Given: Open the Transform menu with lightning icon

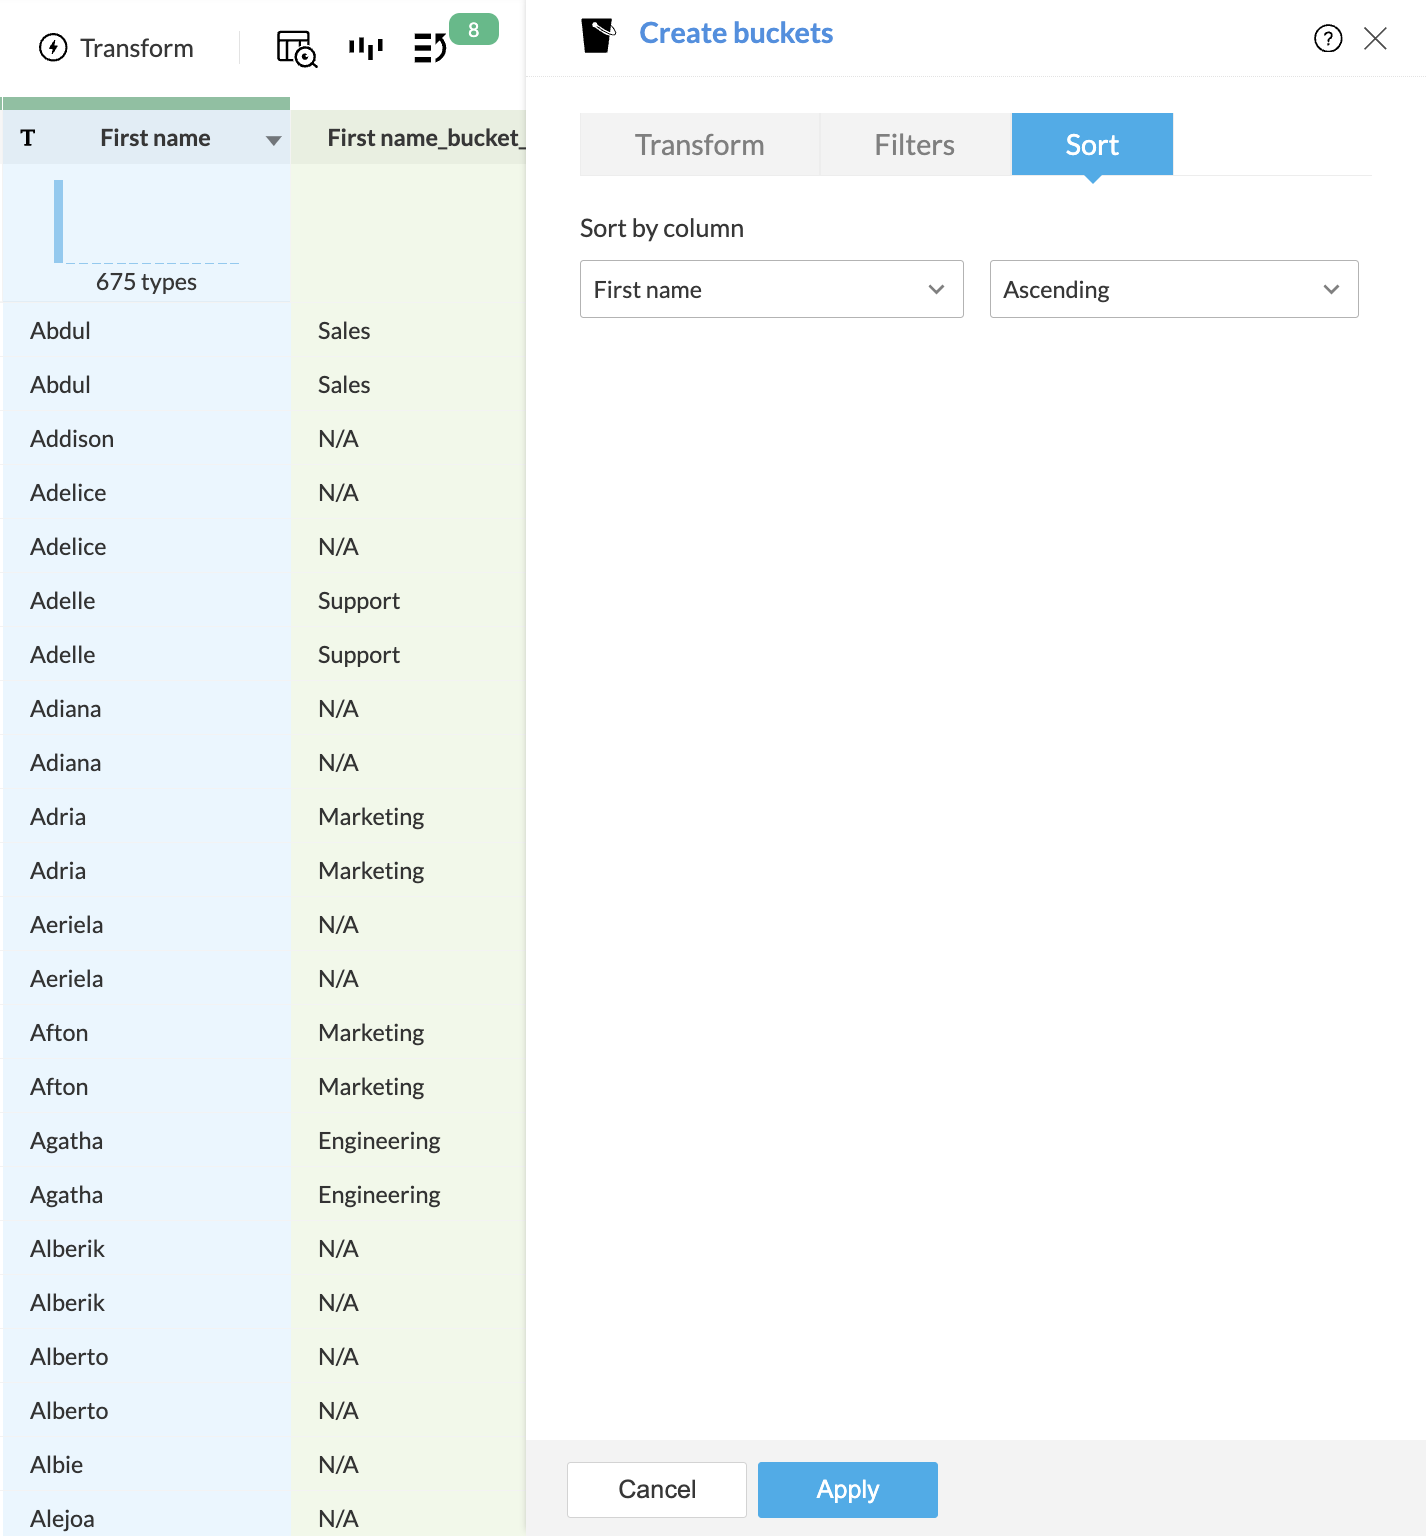Looking at the screenshot, I should (116, 48).
